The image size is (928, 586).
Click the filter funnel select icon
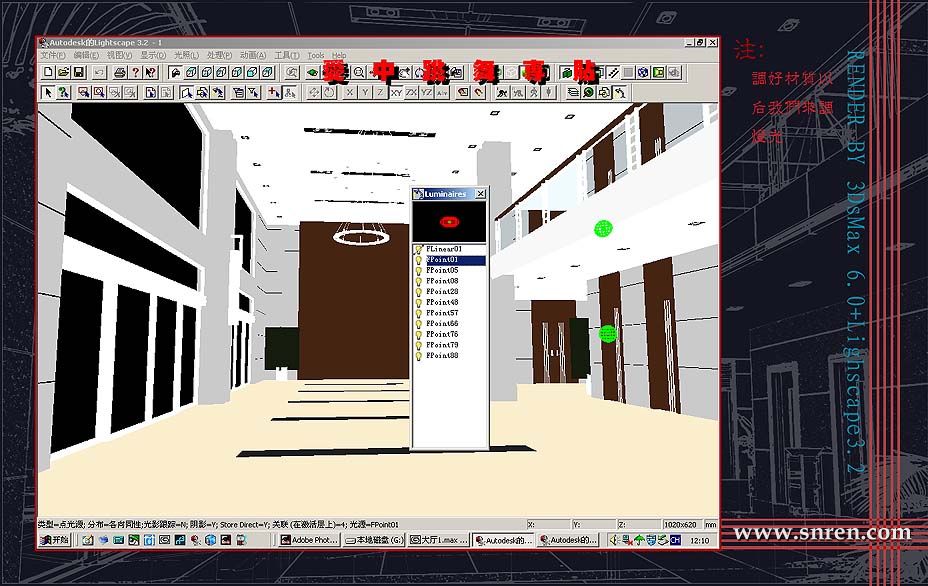(x=253, y=92)
